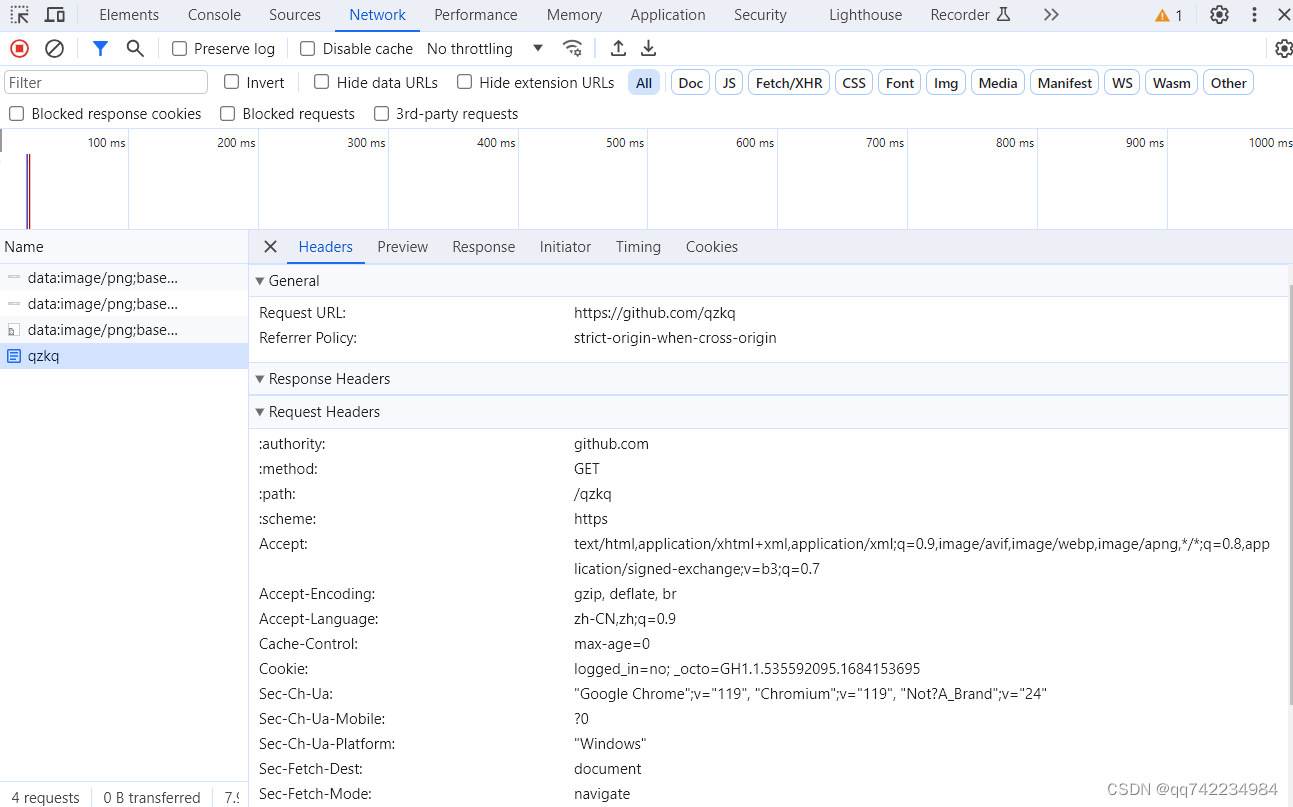Viewport: 1293px width, 807px height.
Task: Select the qzkq request in list
Action: pos(44,356)
